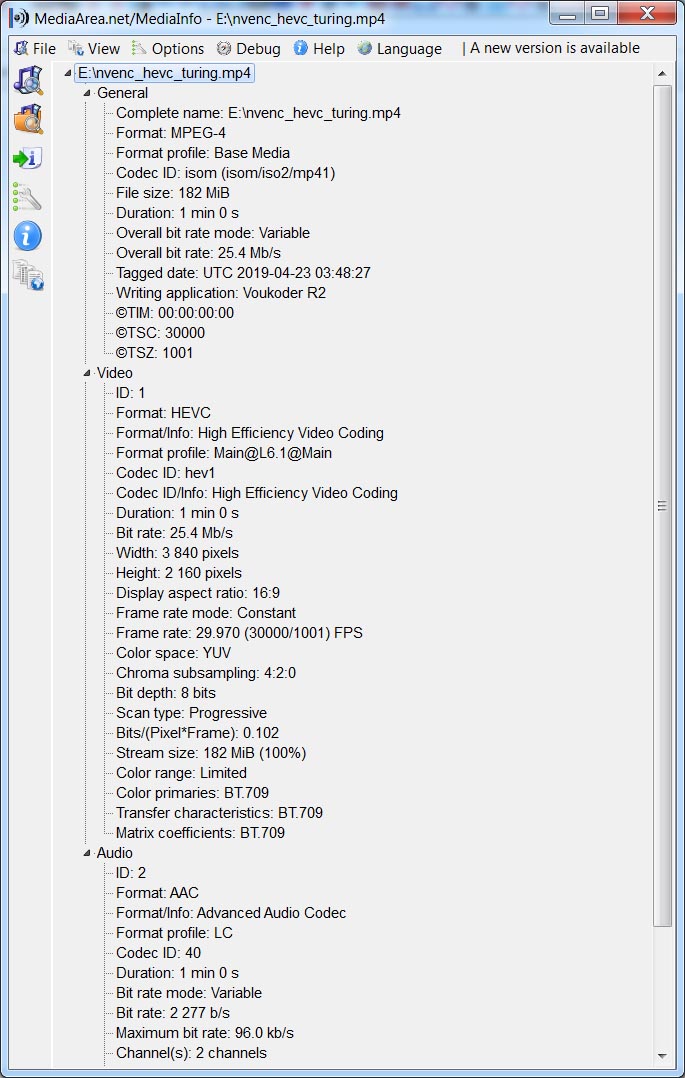Click the vertical scrollbar thumb

tap(662, 505)
